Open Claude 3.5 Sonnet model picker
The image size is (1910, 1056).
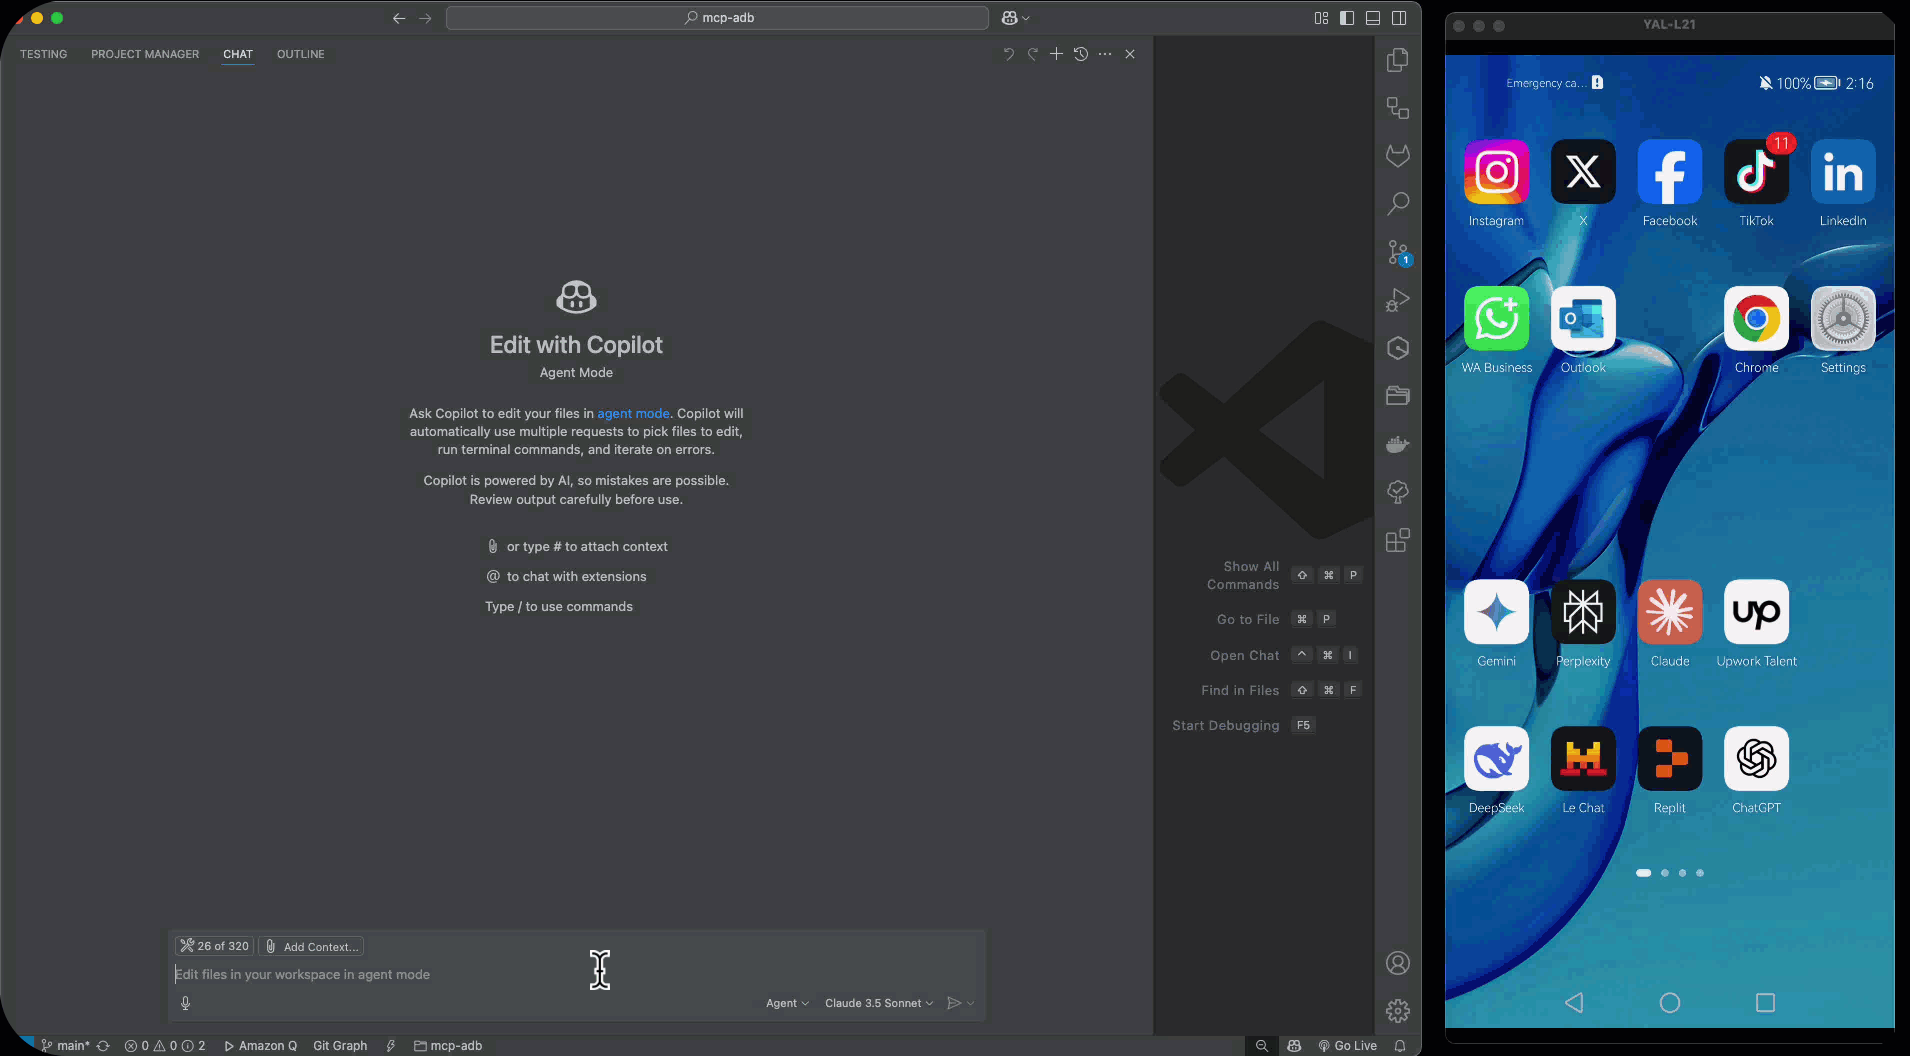click(879, 1003)
